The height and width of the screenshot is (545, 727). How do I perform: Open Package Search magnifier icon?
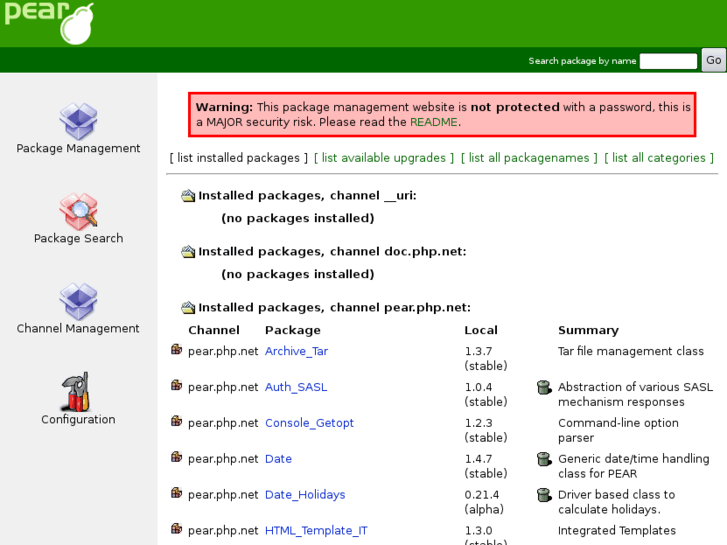point(78,212)
